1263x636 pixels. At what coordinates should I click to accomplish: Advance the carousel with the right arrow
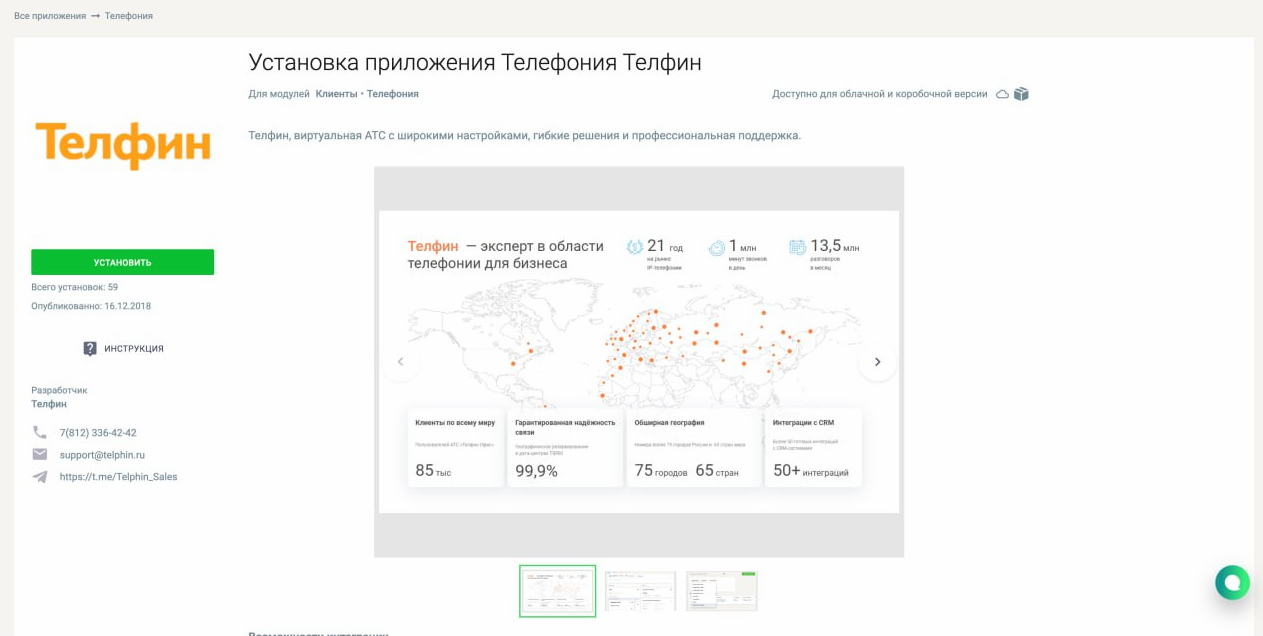(877, 362)
